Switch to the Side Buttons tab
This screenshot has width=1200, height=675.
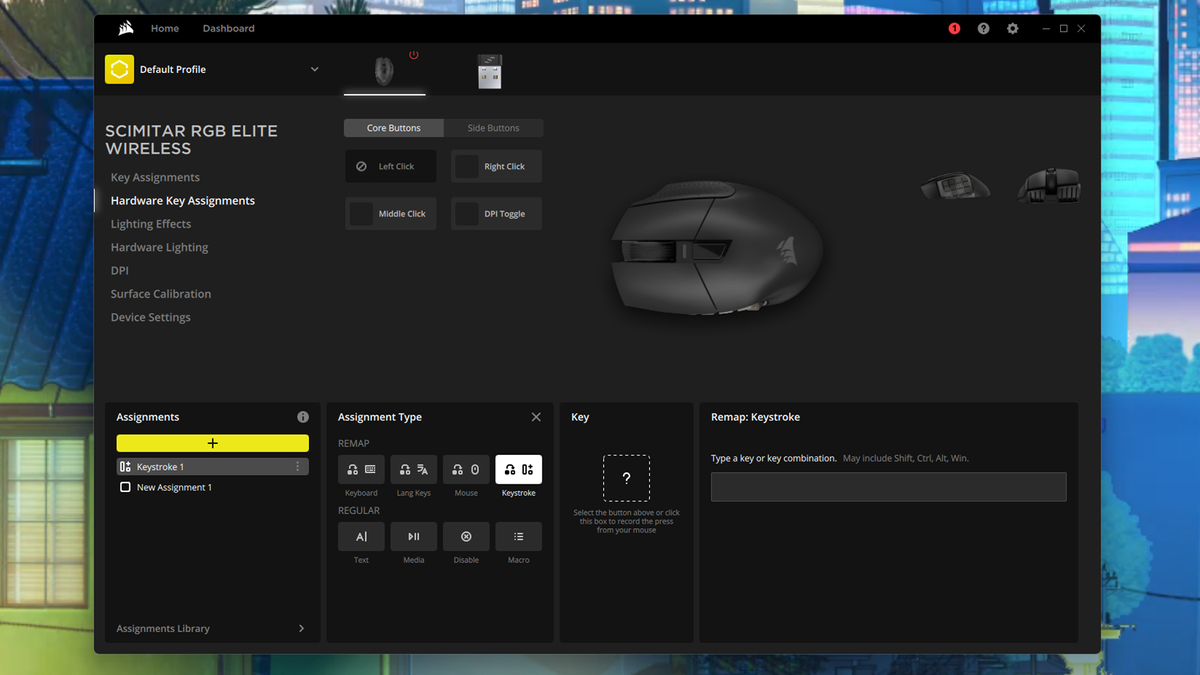pyautogui.click(x=494, y=128)
